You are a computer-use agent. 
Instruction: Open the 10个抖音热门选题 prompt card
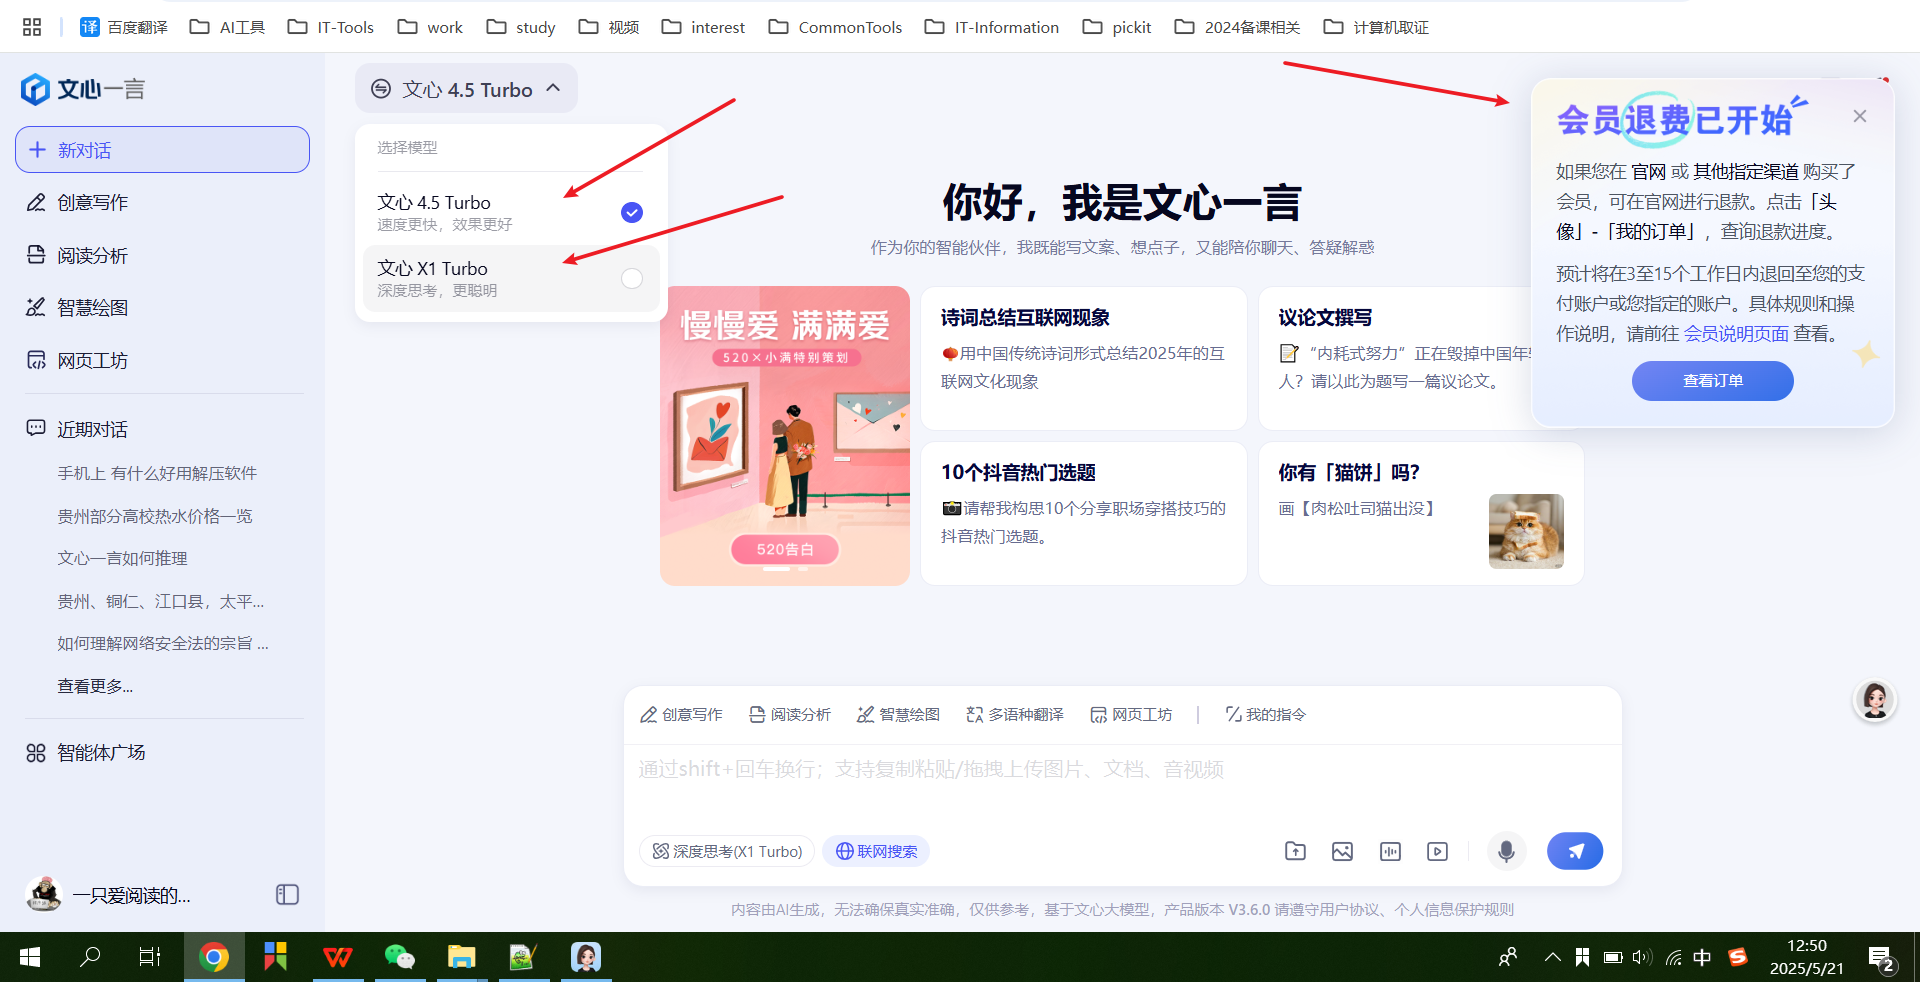(1084, 513)
